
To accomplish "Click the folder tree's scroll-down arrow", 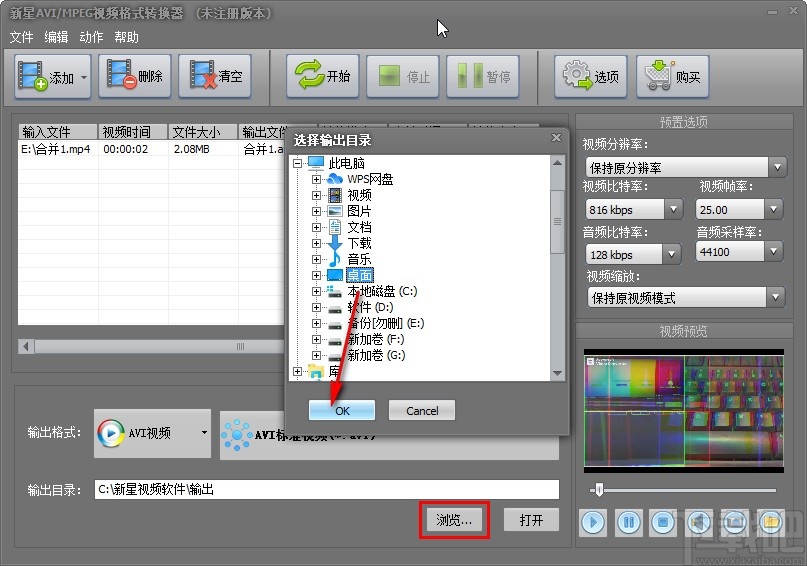I will tap(557, 374).
